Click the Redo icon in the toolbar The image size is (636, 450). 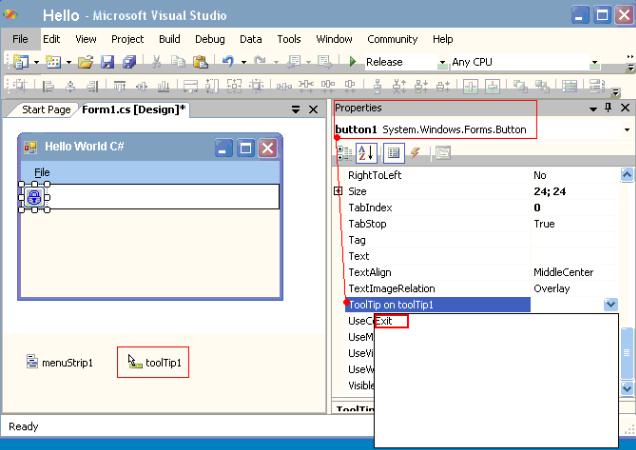[x=260, y=62]
